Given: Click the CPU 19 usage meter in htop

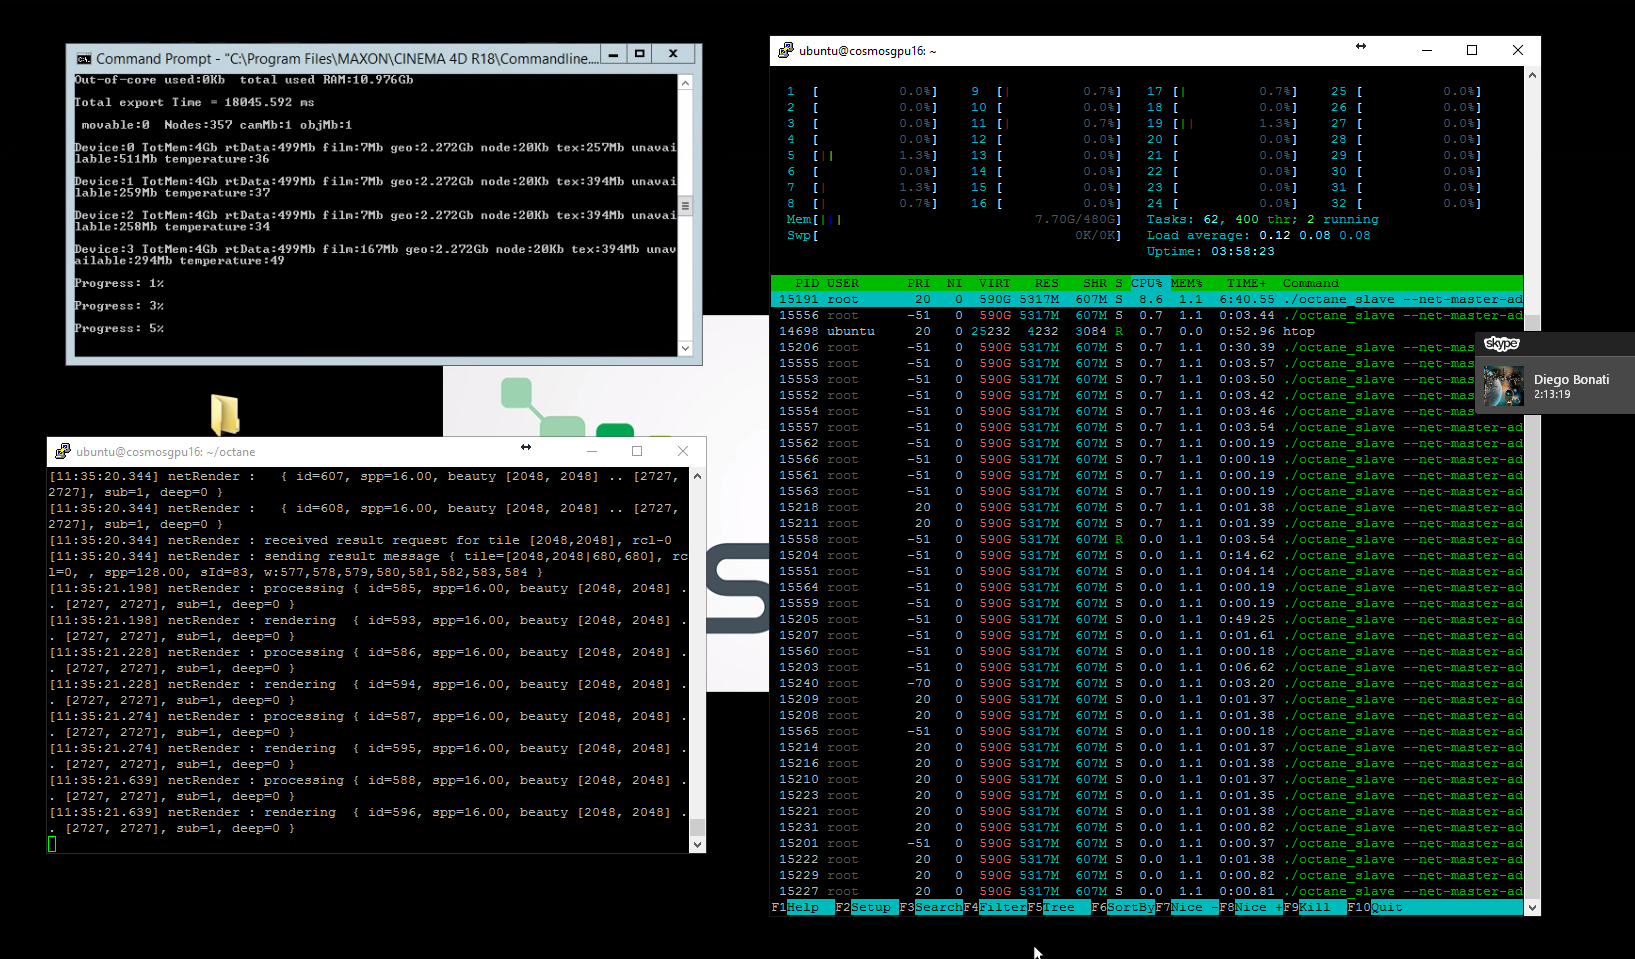Looking at the screenshot, I should [1223, 124].
